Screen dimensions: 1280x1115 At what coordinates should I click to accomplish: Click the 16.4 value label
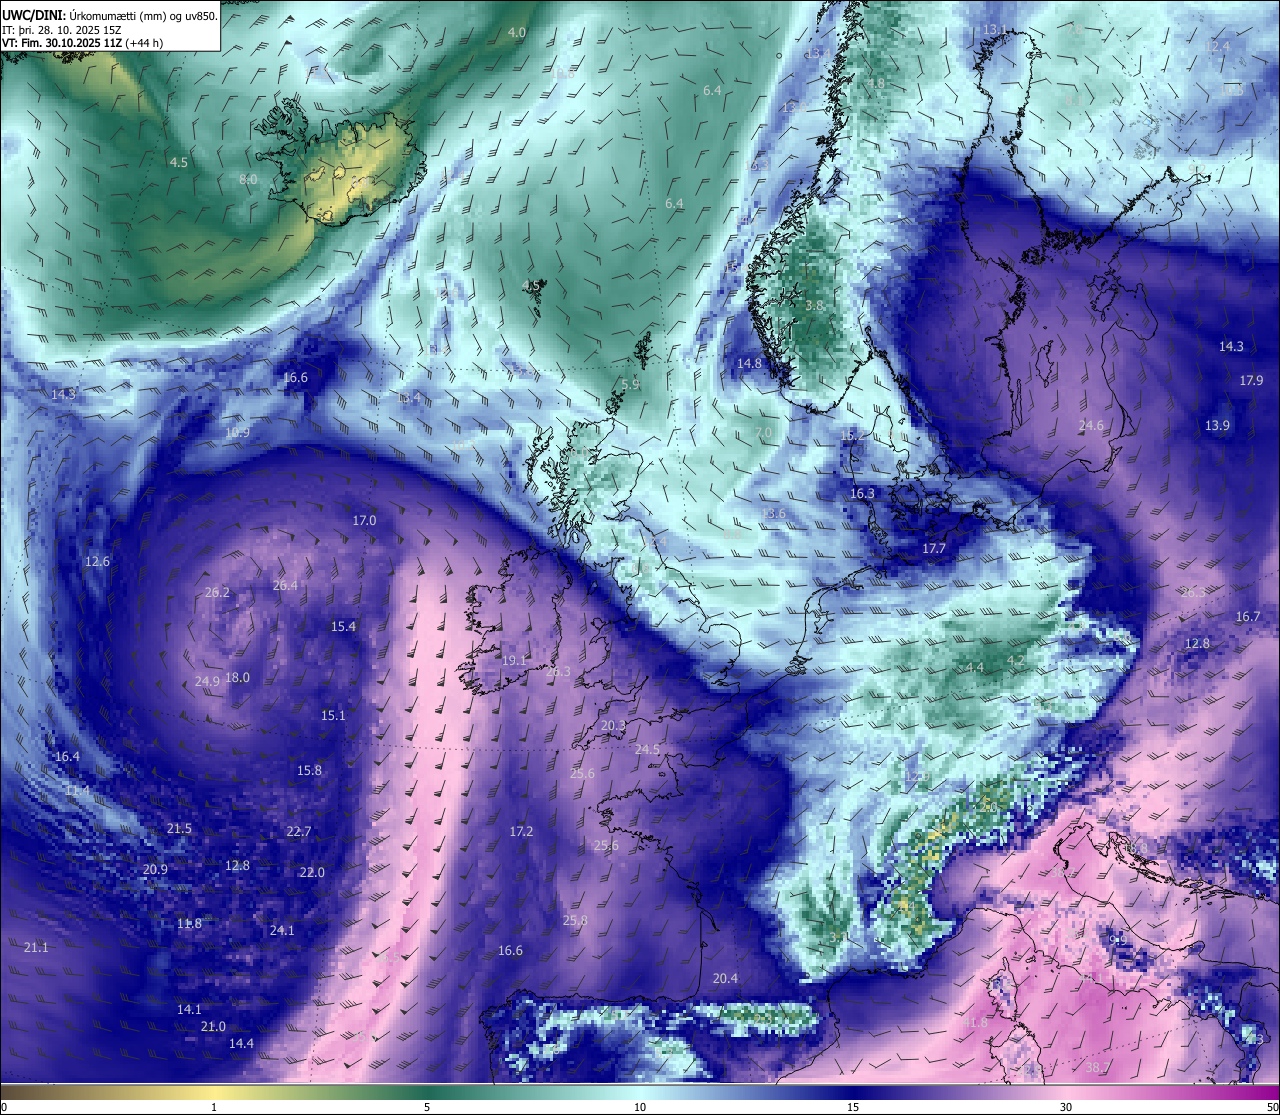click(x=67, y=757)
